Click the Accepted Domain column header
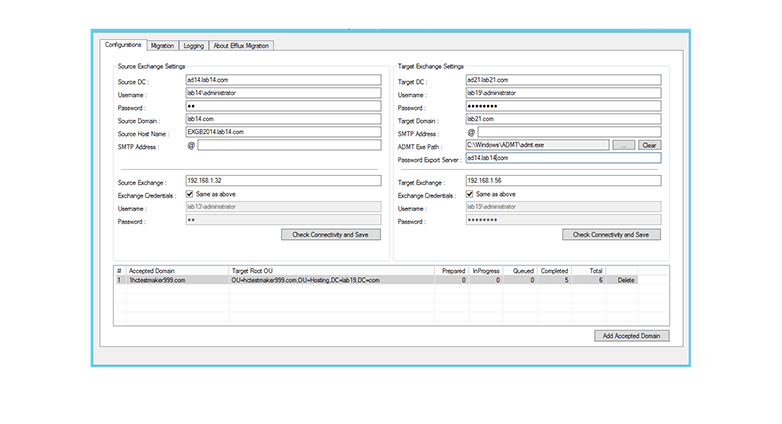782x424 pixels. (x=178, y=271)
